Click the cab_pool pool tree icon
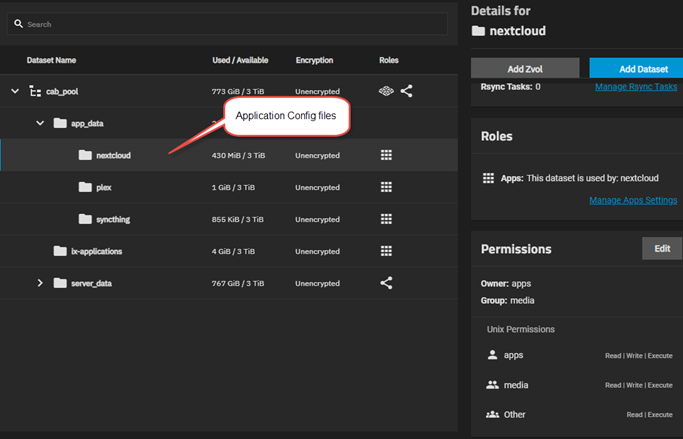This screenshot has height=439, width=683. click(35, 91)
